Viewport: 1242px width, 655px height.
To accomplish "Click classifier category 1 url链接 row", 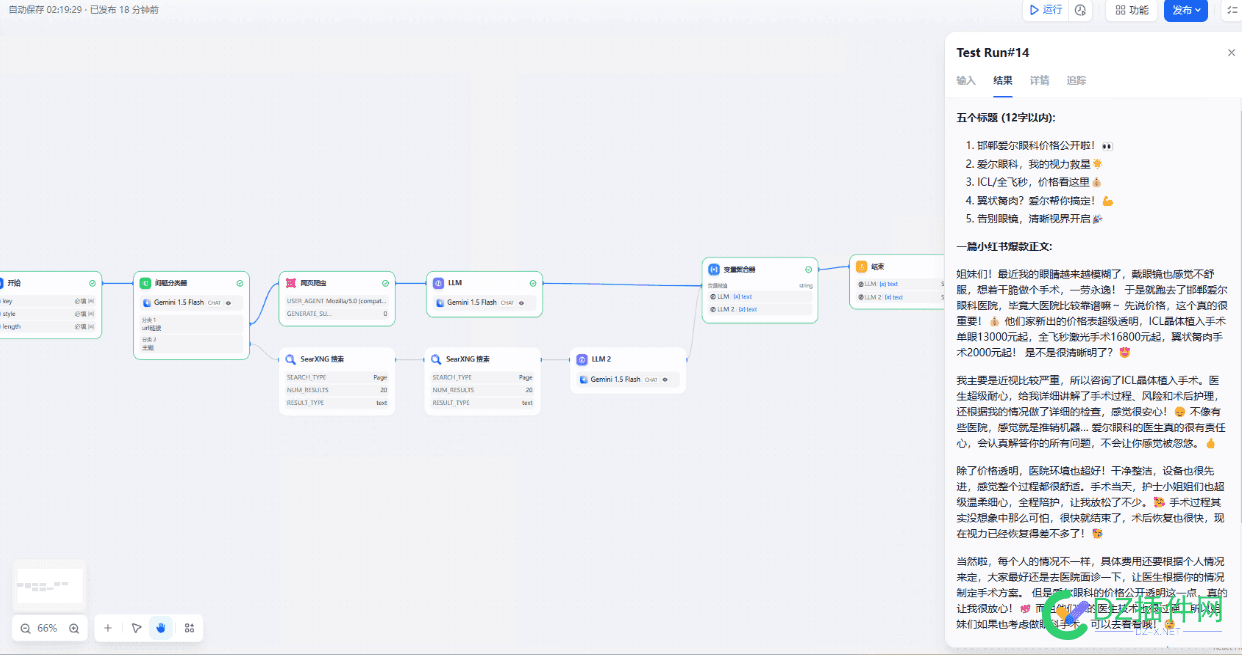I will coord(191,324).
